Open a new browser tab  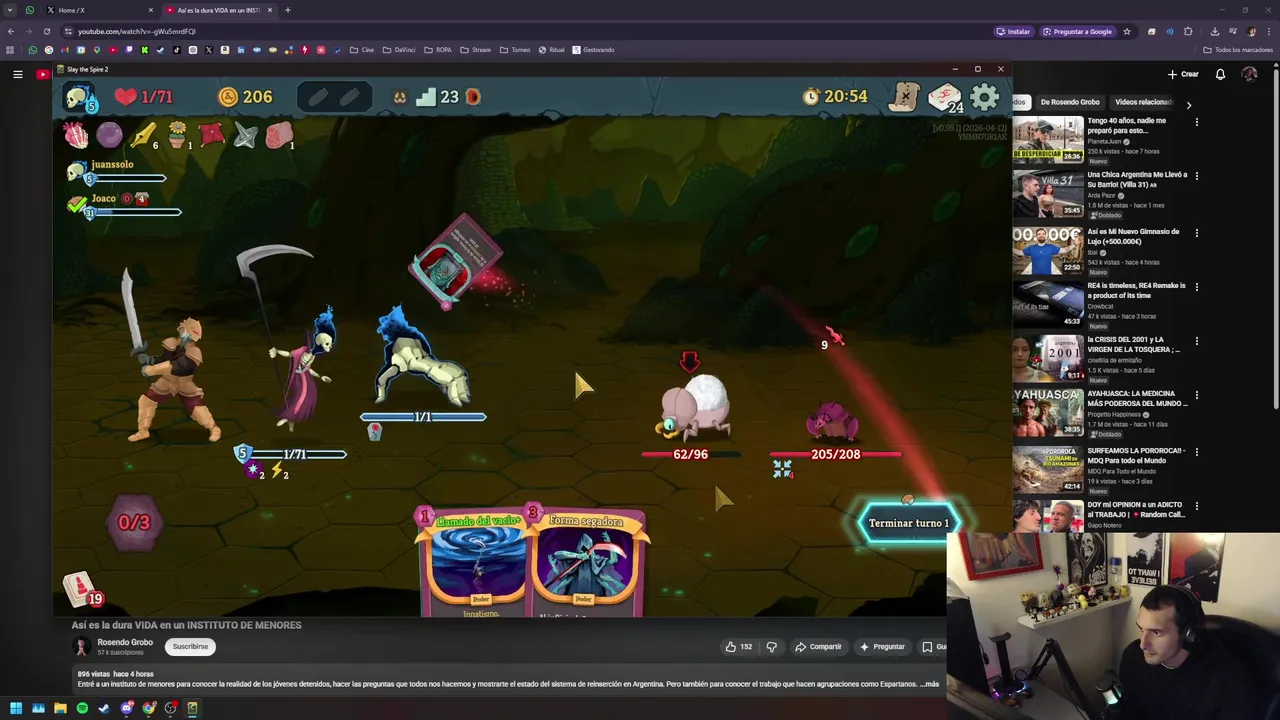[287, 10]
